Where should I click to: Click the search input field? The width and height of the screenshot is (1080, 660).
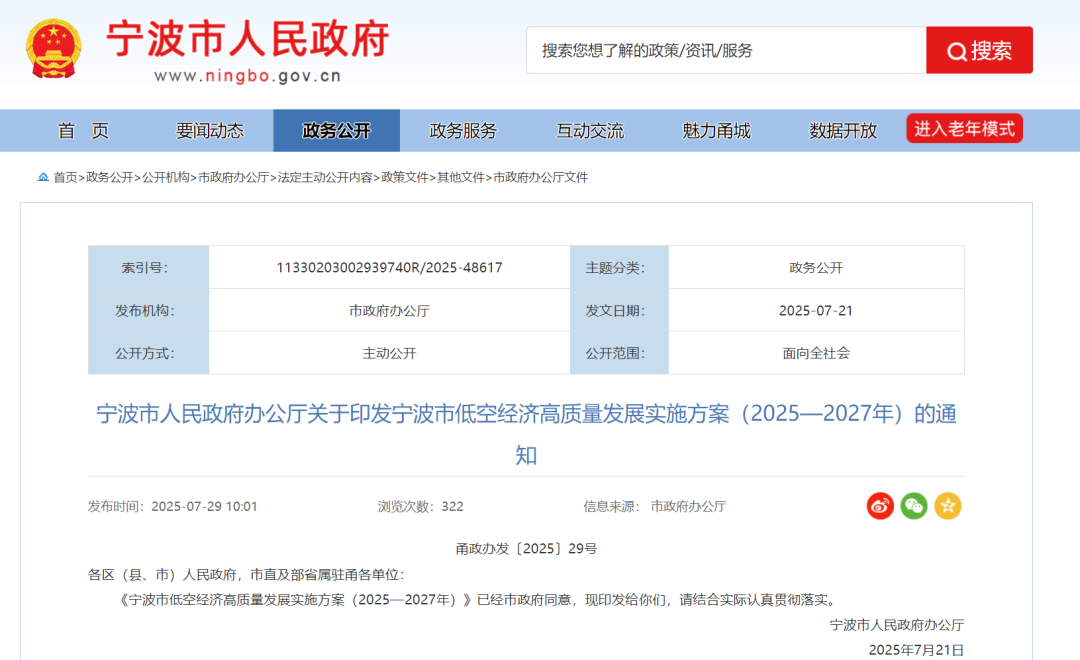pyautogui.click(x=726, y=50)
